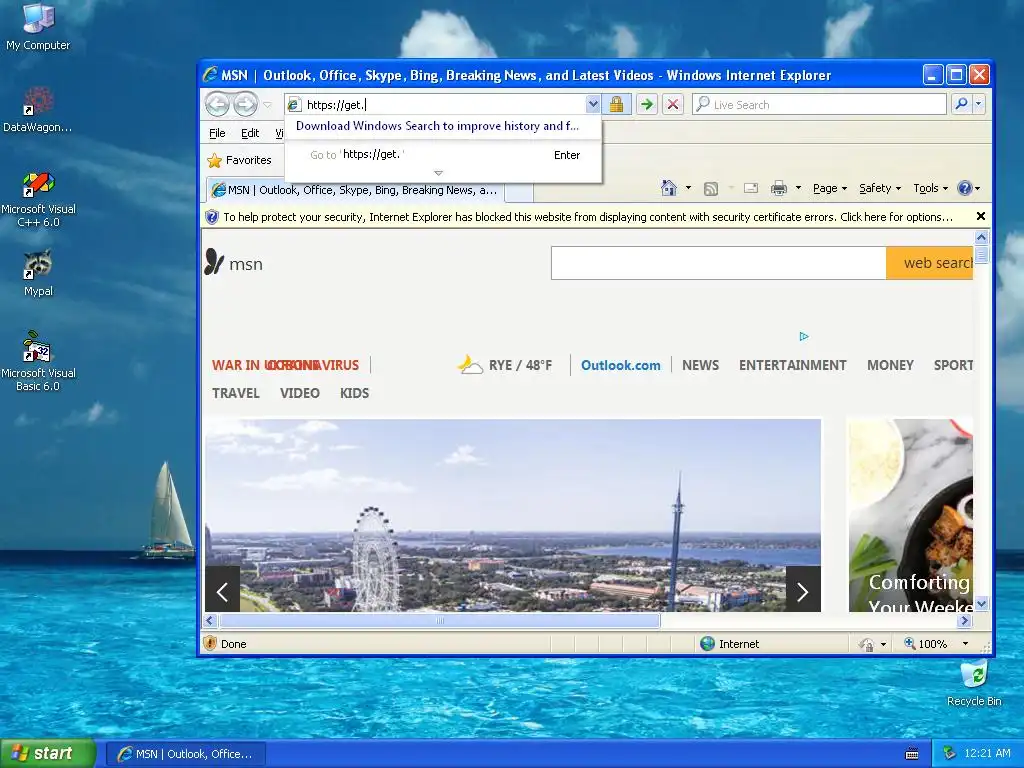Viewport: 1024px width, 768px height.
Task: Click MSN taskbar button
Action: pos(185,754)
